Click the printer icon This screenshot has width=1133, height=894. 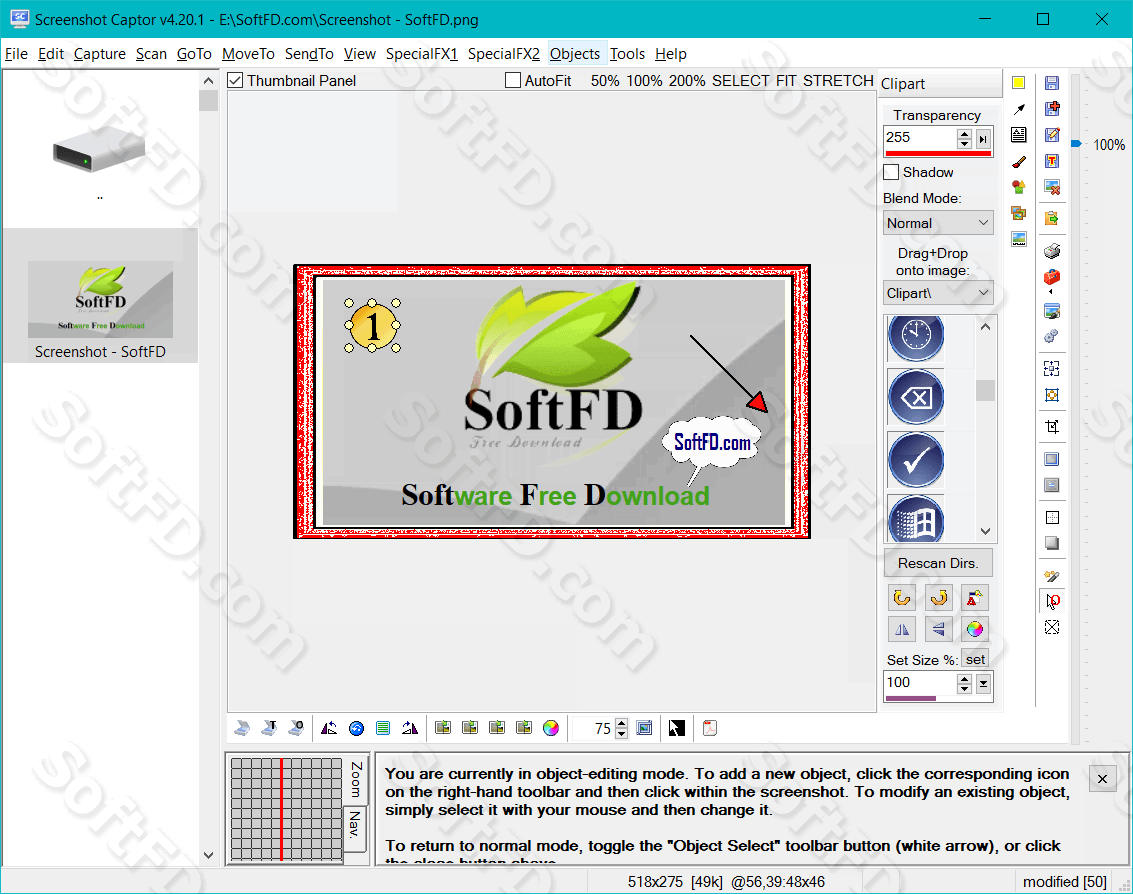click(1052, 251)
